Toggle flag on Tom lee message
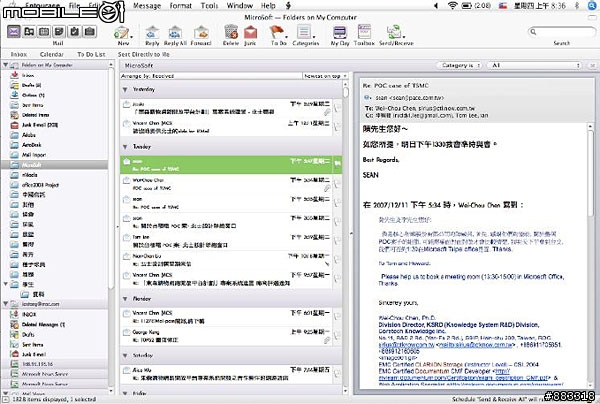Screen dimensions: 600x404 pos(337,241)
